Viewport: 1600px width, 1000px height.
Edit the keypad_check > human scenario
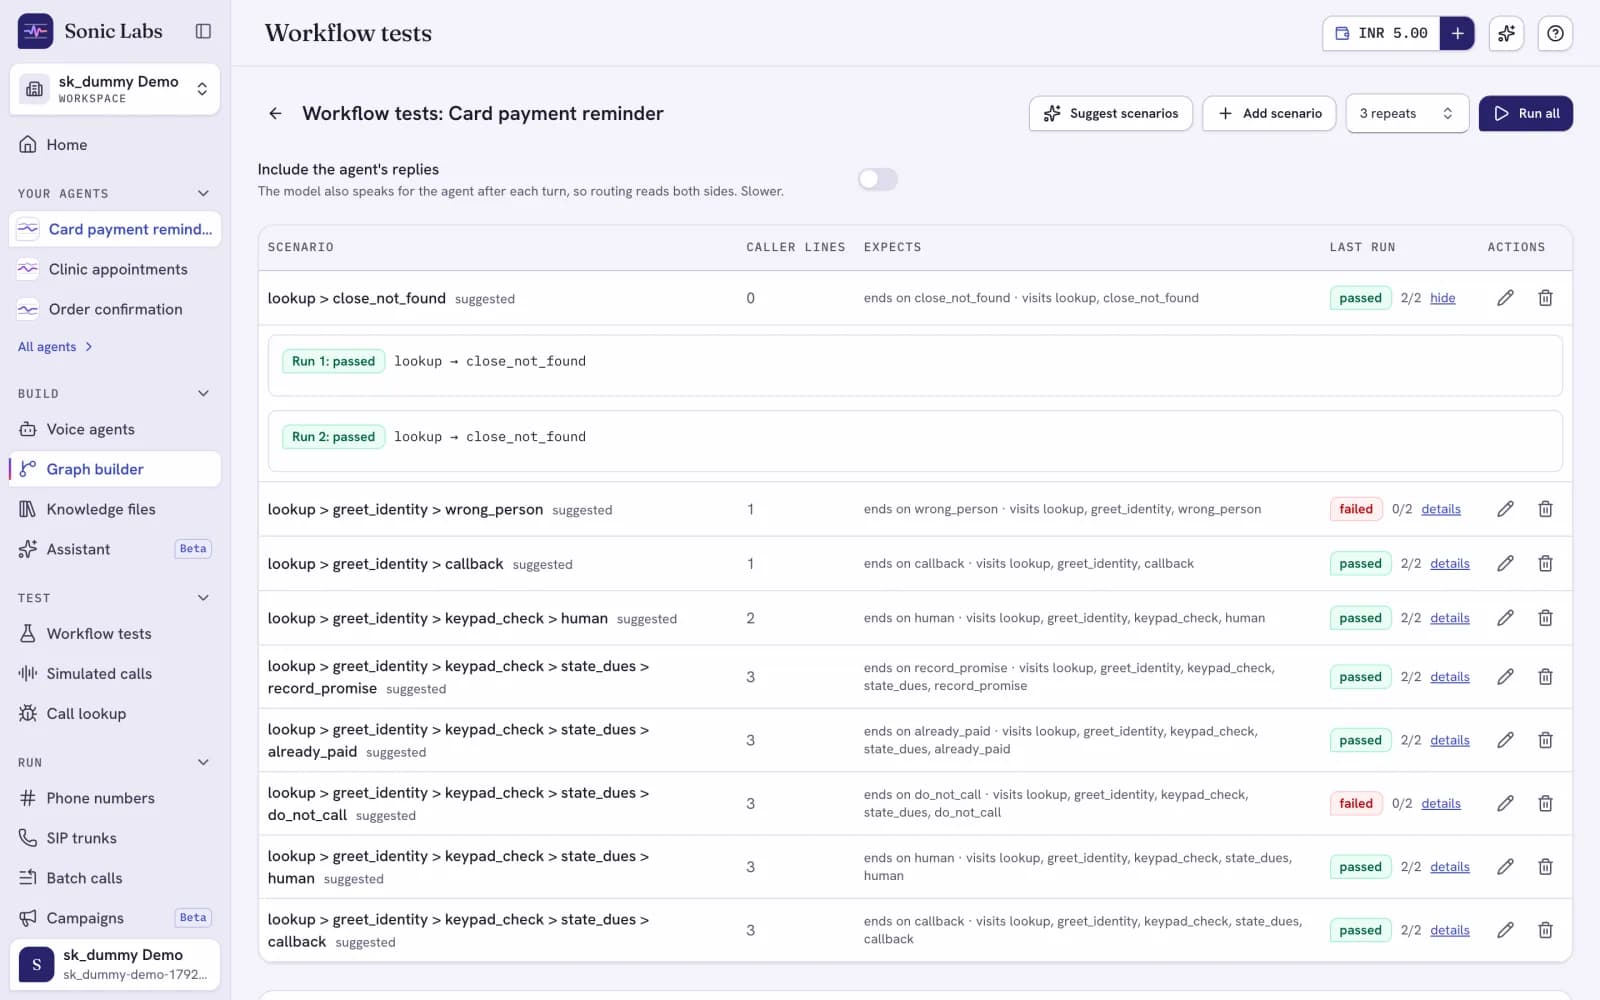click(1505, 618)
